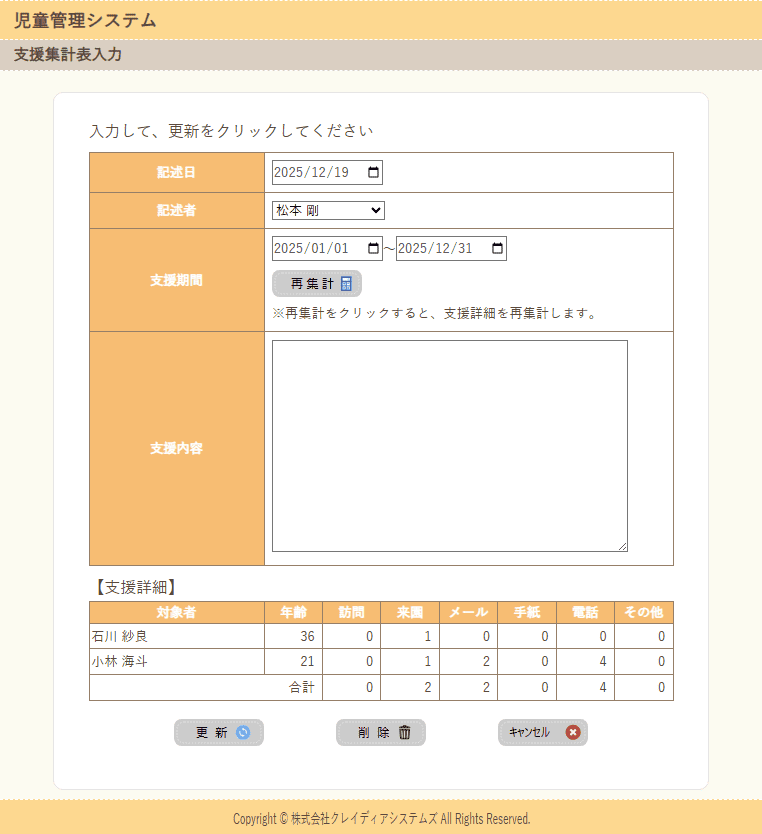This screenshot has height=834, width=762.
Task: Open calendar picker for support period start date
Action: [x=373, y=249]
